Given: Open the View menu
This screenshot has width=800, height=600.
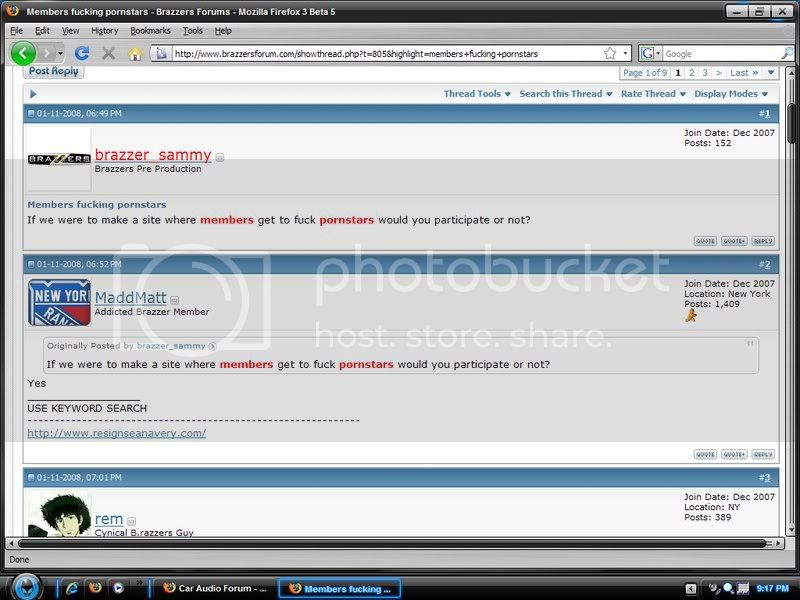Looking at the screenshot, I should pos(70,31).
